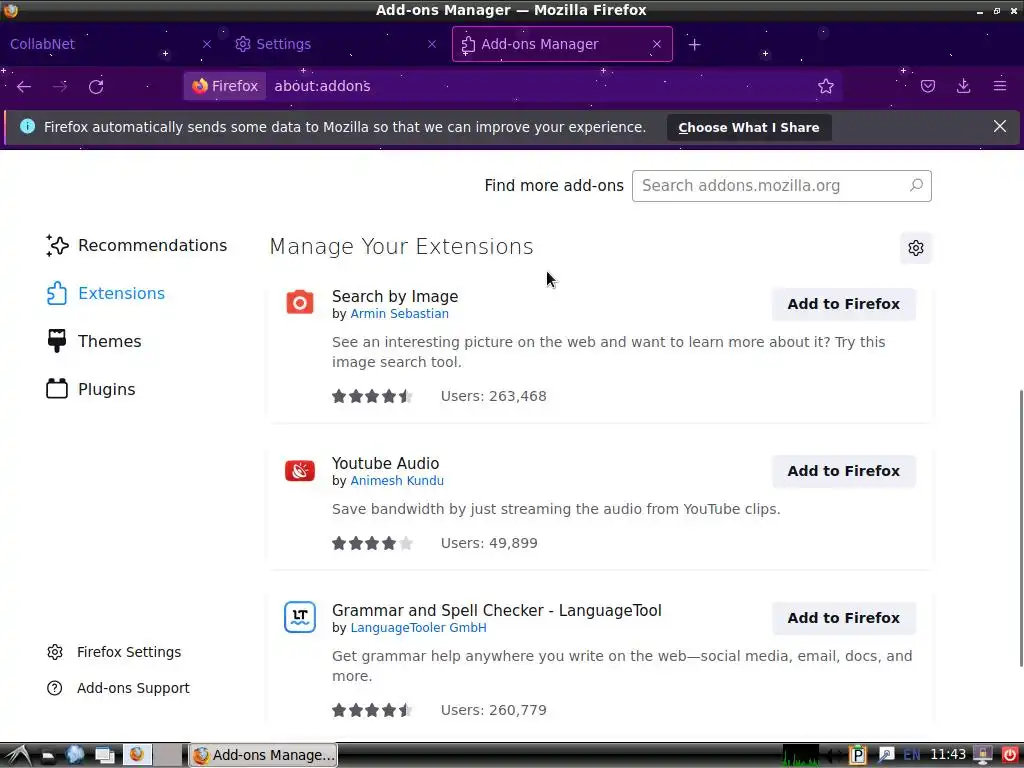Screen dimensions: 1024x768
Task: Open Firefox Settings from the sidebar
Action: [x=114, y=652]
